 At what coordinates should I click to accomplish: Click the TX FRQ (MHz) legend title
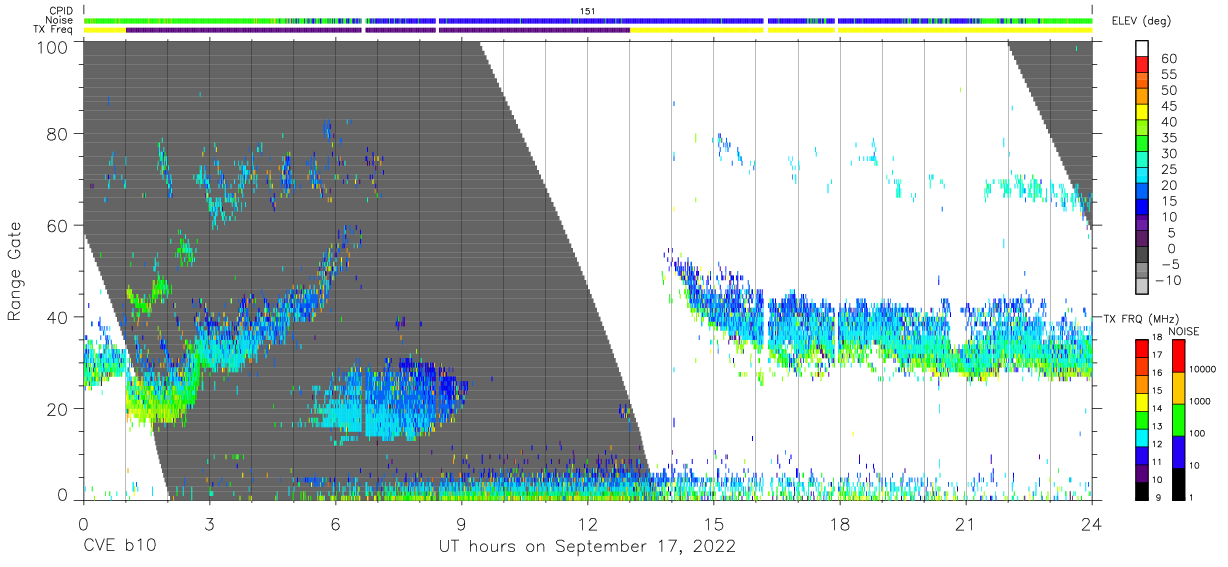[x=1140, y=319]
